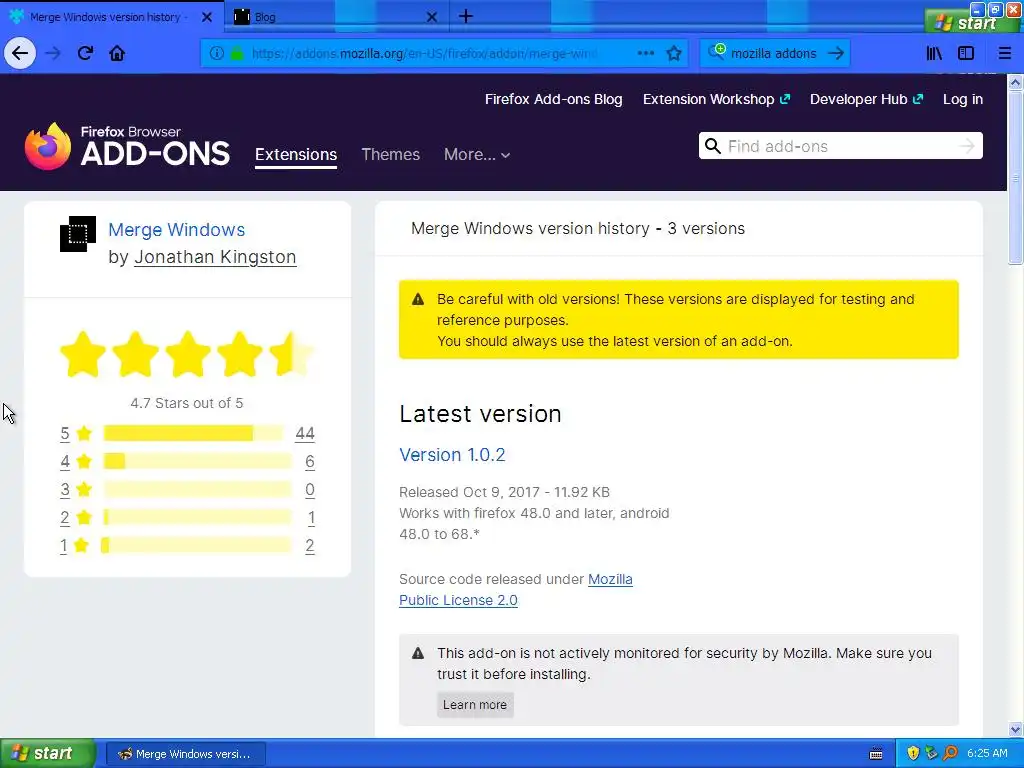The height and width of the screenshot is (768, 1024).
Task: Click the security warning triangle icon
Action: tap(418, 653)
